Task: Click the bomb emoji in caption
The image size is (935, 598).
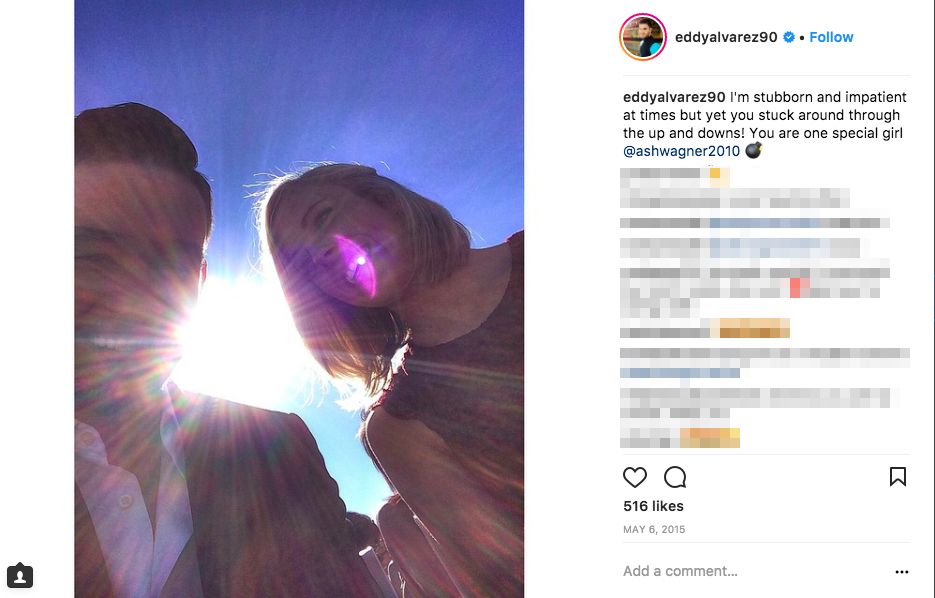Action: [754, 150]
